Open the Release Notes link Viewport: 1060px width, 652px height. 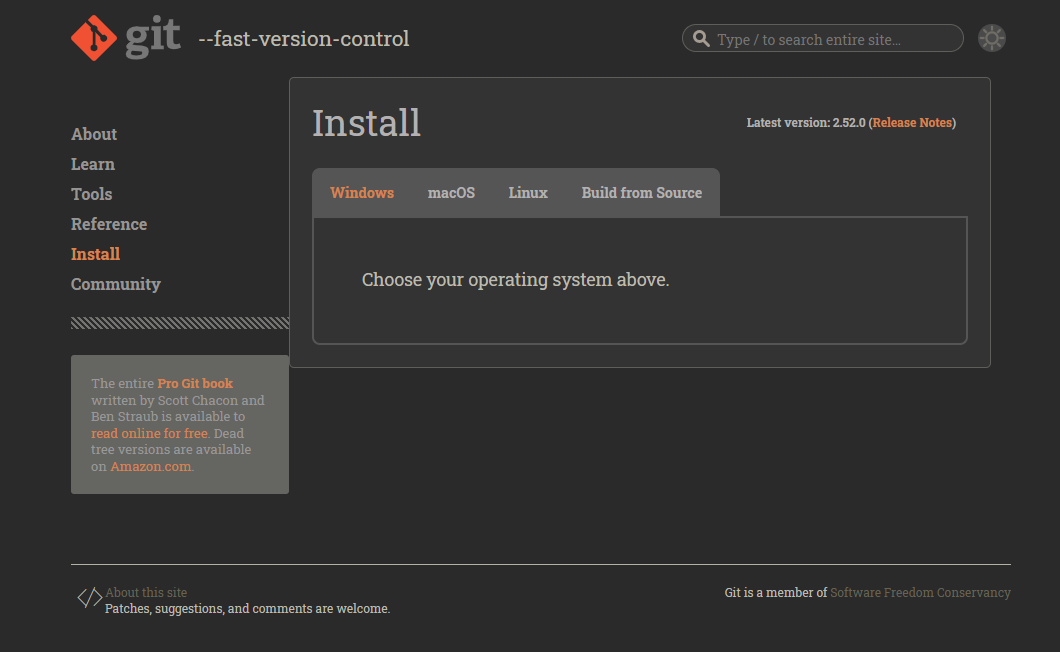tap(912, 122)
